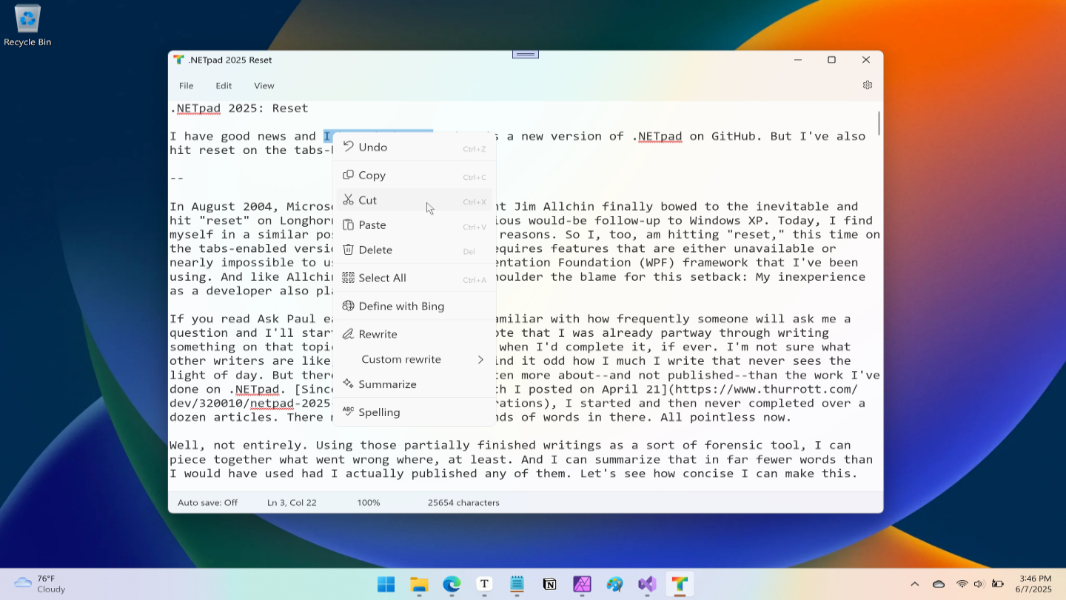Screen dimensions: 1066x600
Task: Click the 100% zoom indicator
Action: [369, 503]
